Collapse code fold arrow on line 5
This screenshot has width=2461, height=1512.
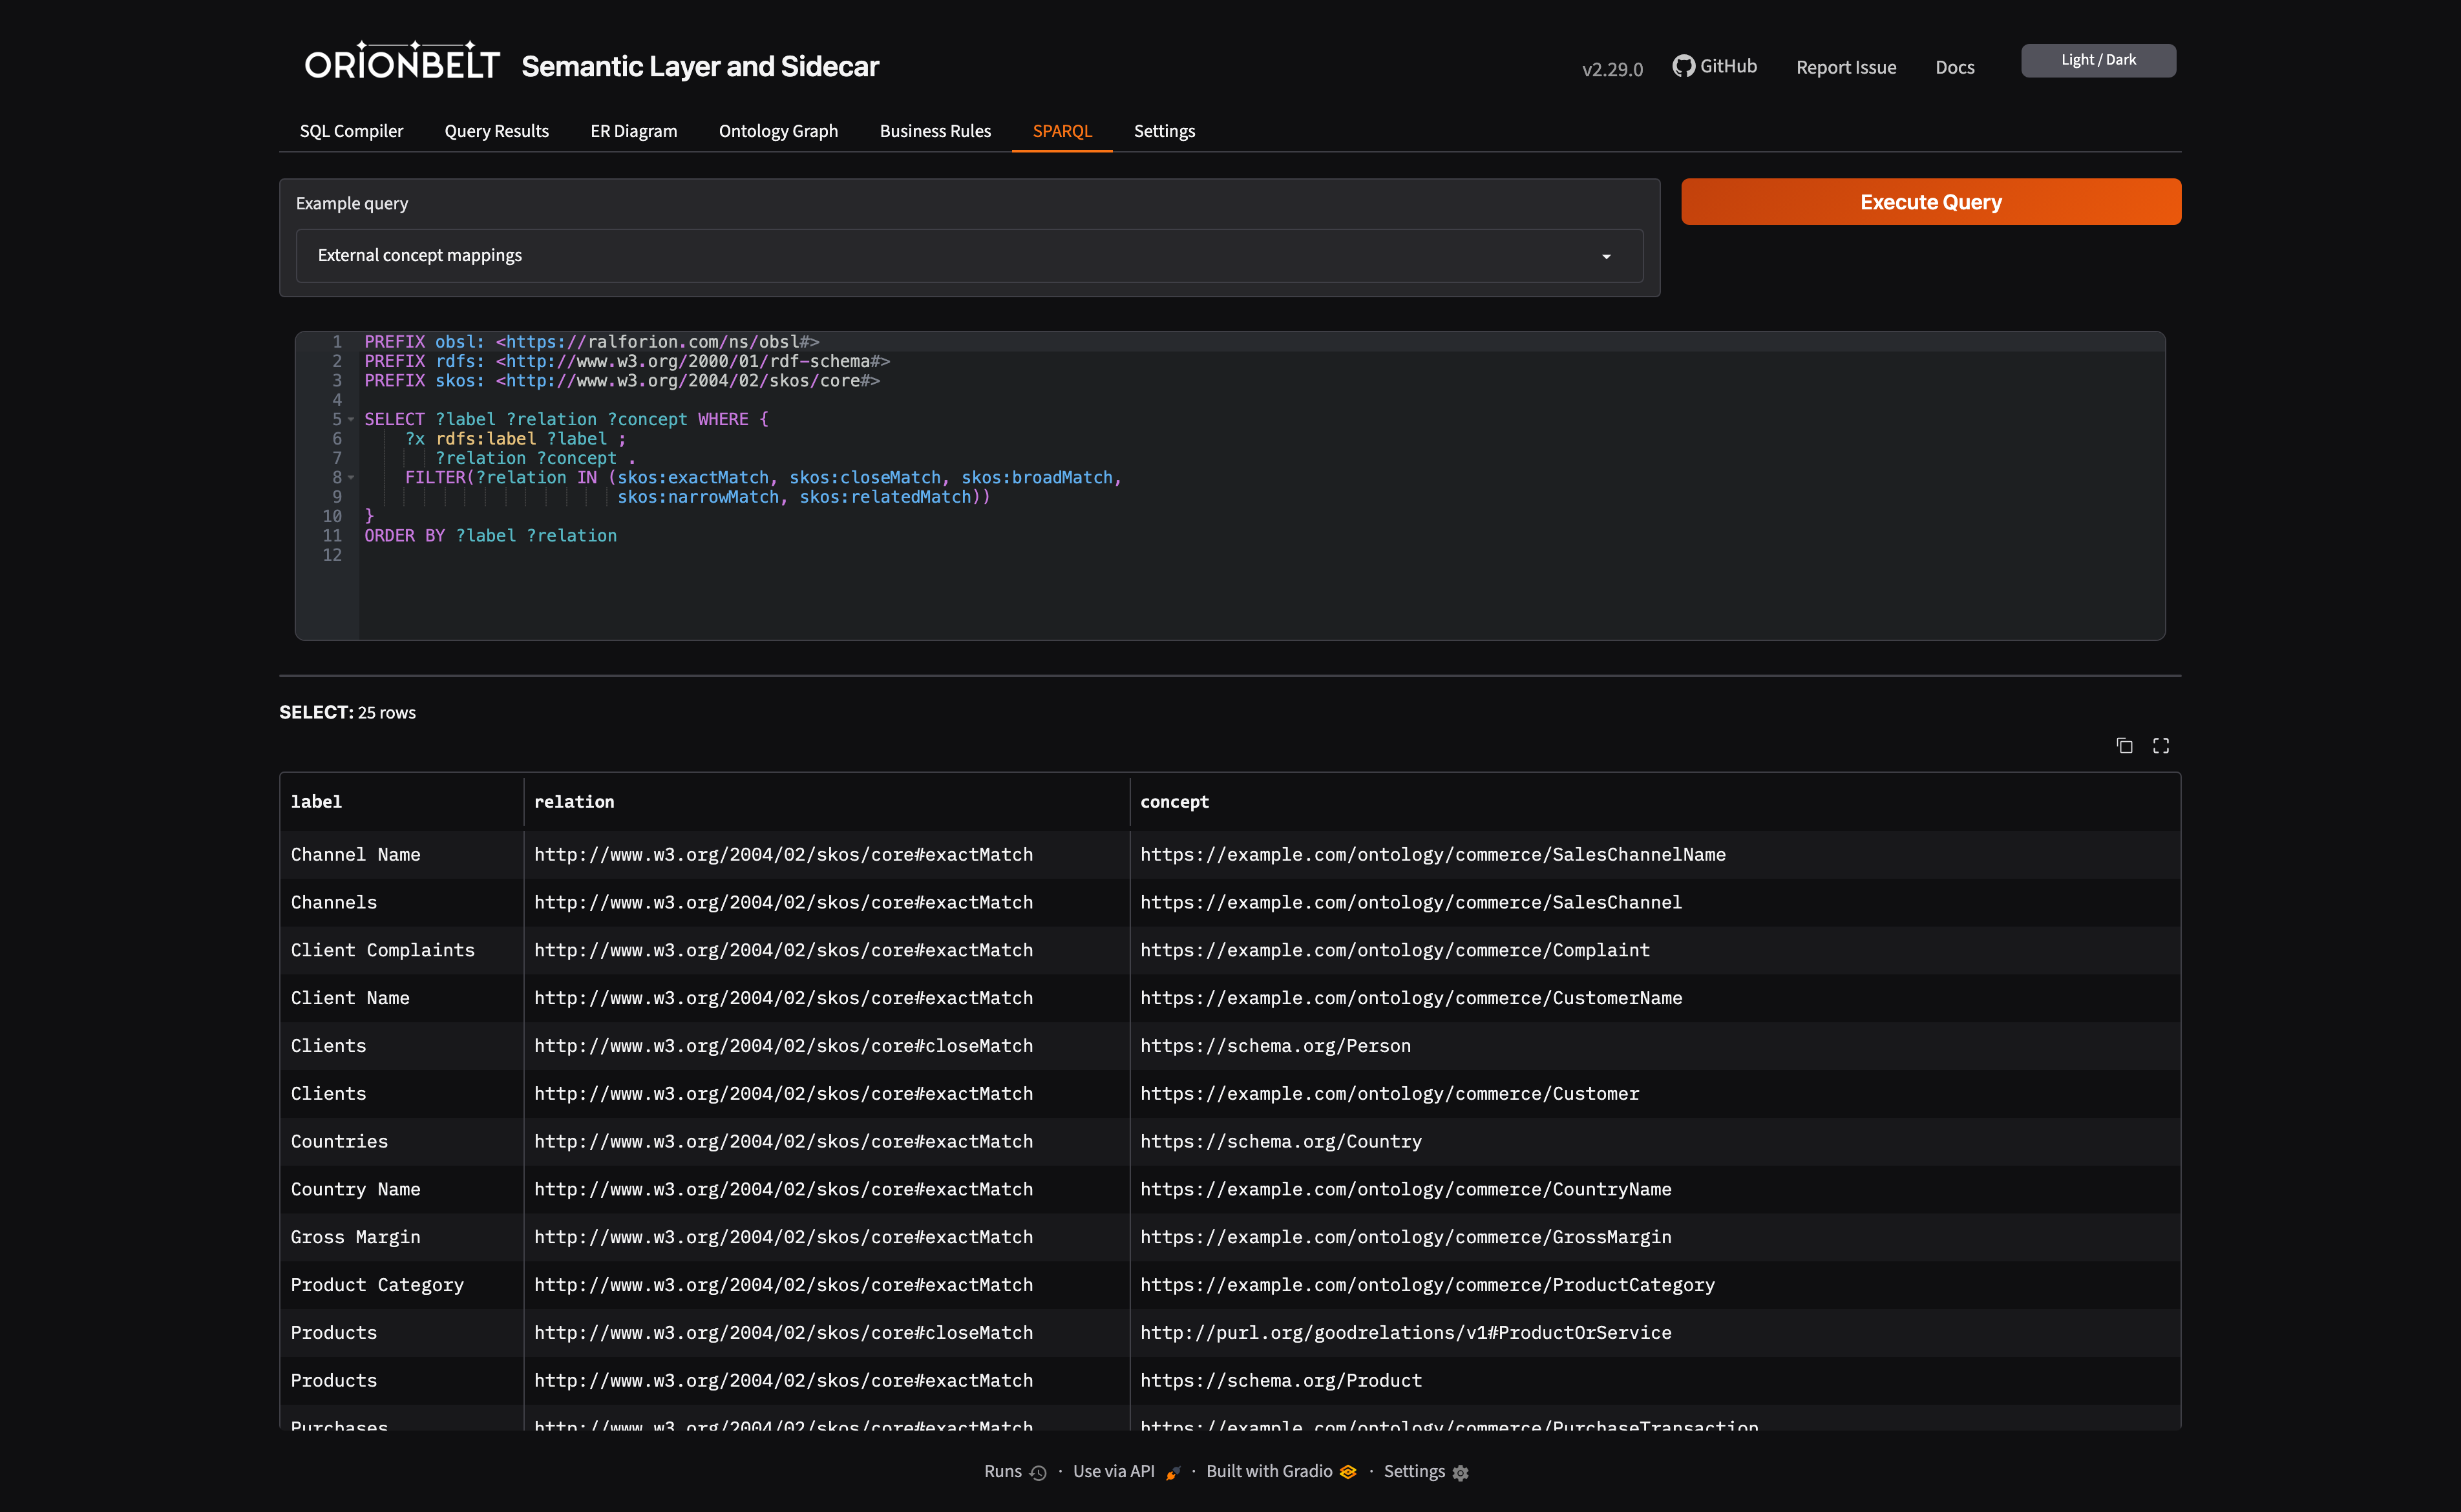click(x=351, y=420)
